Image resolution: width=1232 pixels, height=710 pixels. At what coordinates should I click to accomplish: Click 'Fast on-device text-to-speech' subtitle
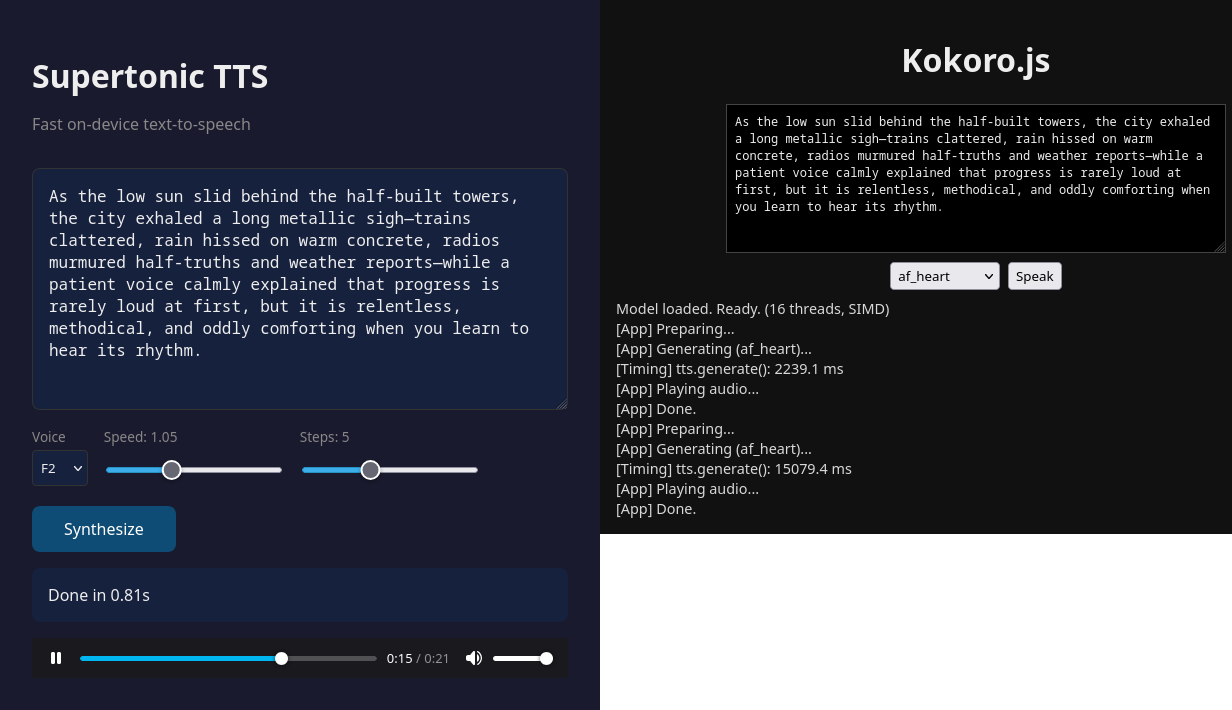coord(141,124)
